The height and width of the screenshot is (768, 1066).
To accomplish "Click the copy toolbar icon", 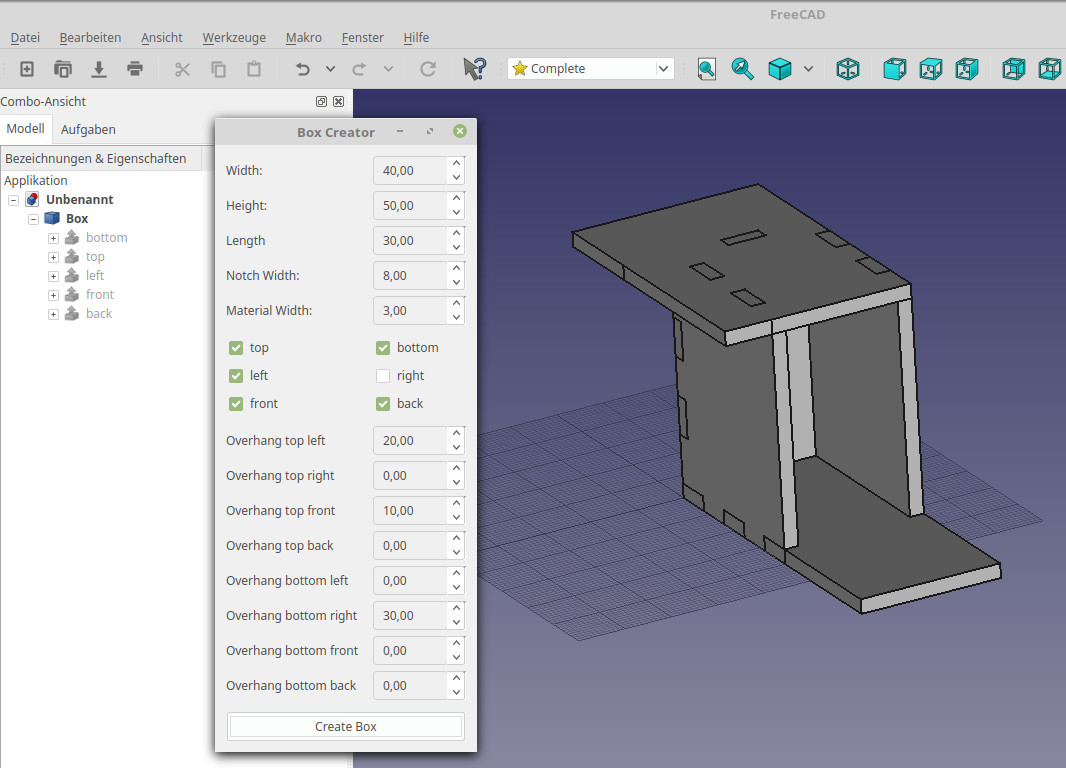I will [x=218, y=69].
